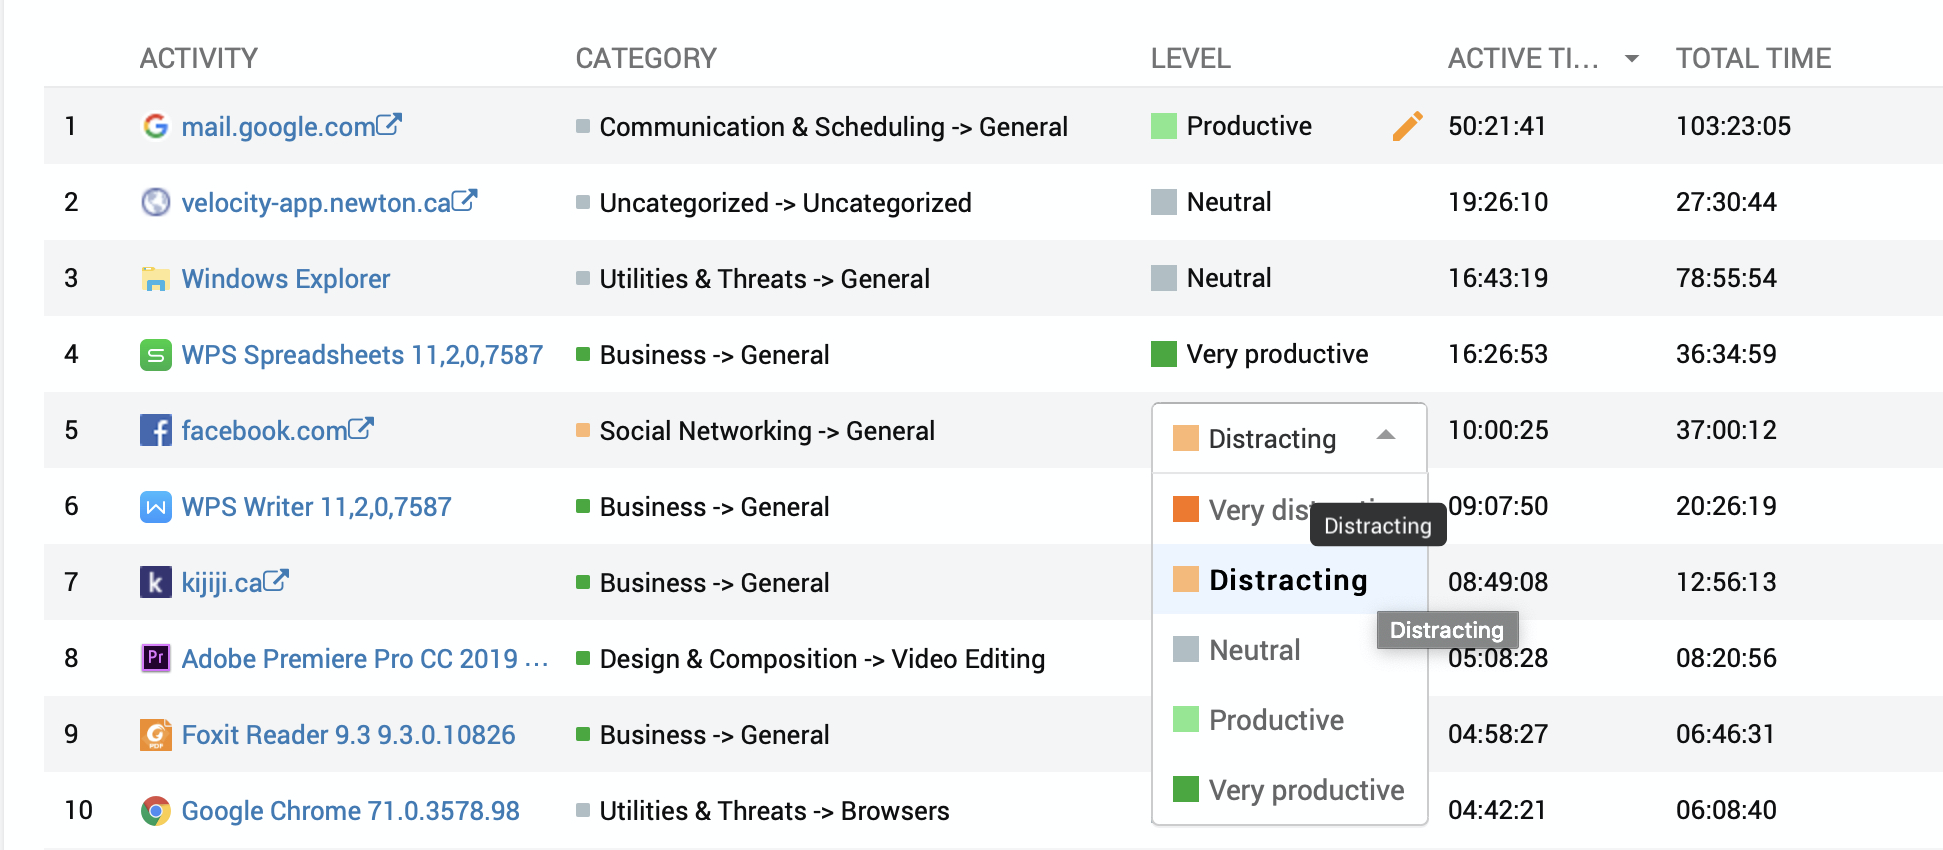This screenshot has width=1943, height=850.
Task: Click the Productive green swatch in row 1
Action: [1164, 126]
